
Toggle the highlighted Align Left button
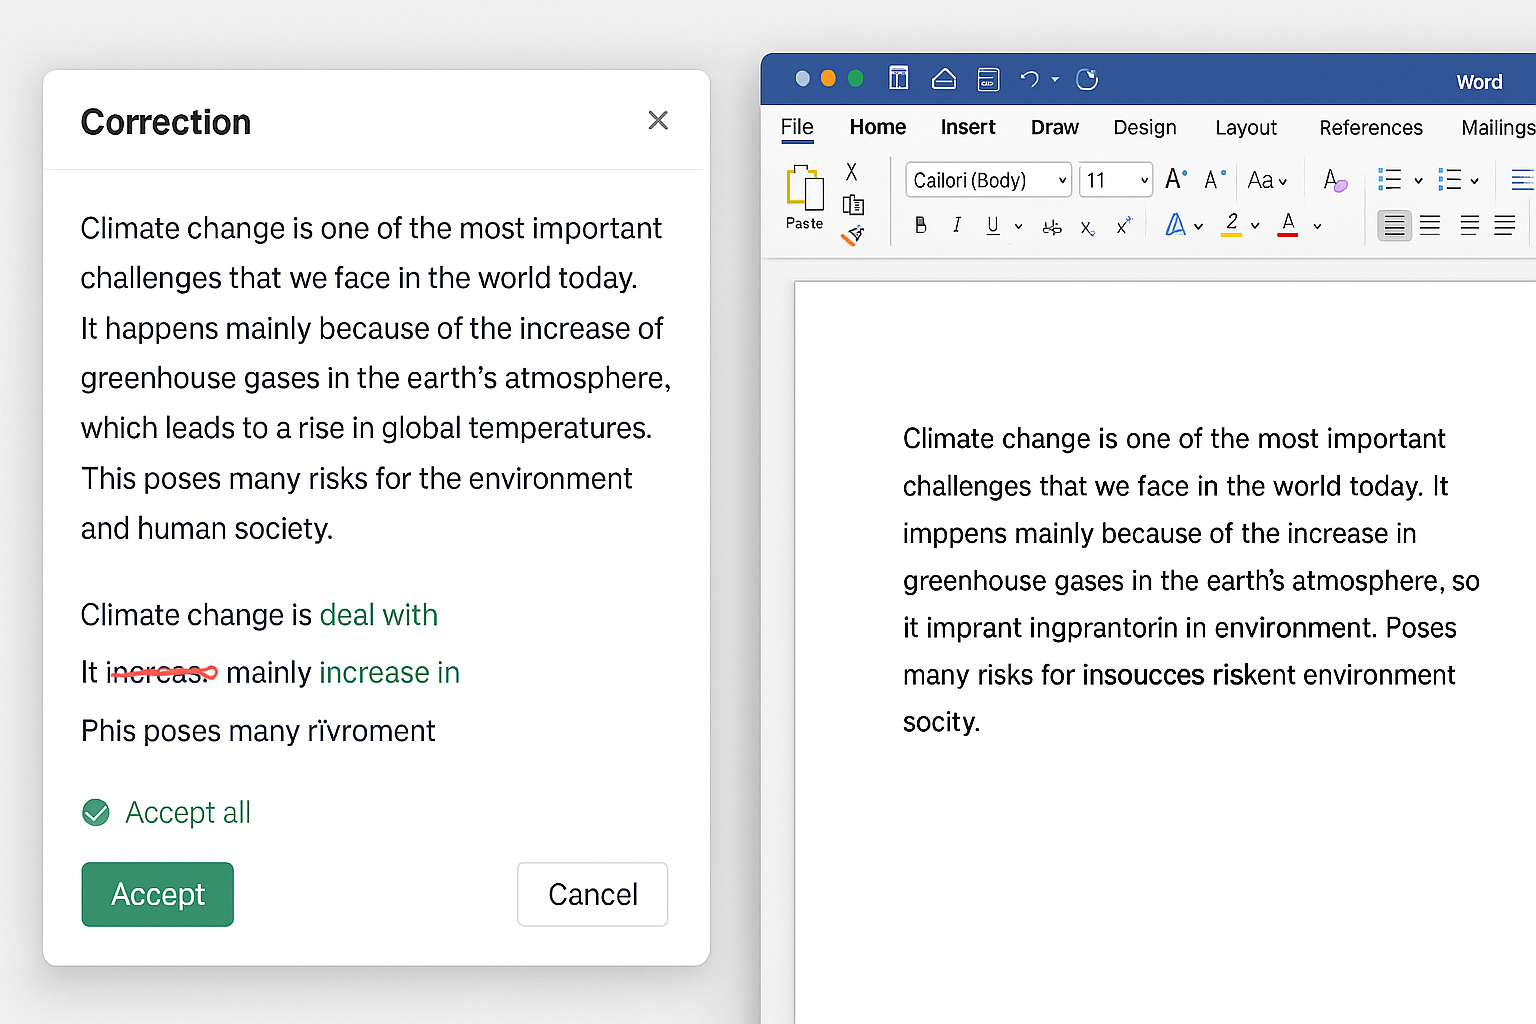coord(1394,226)
